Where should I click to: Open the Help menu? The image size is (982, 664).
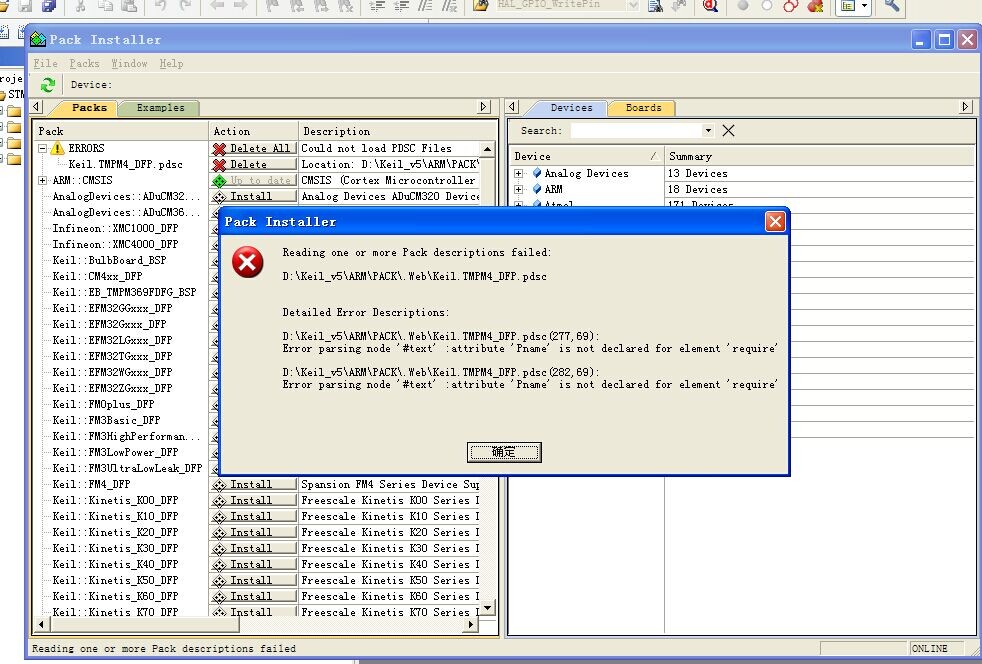point(171,63)
